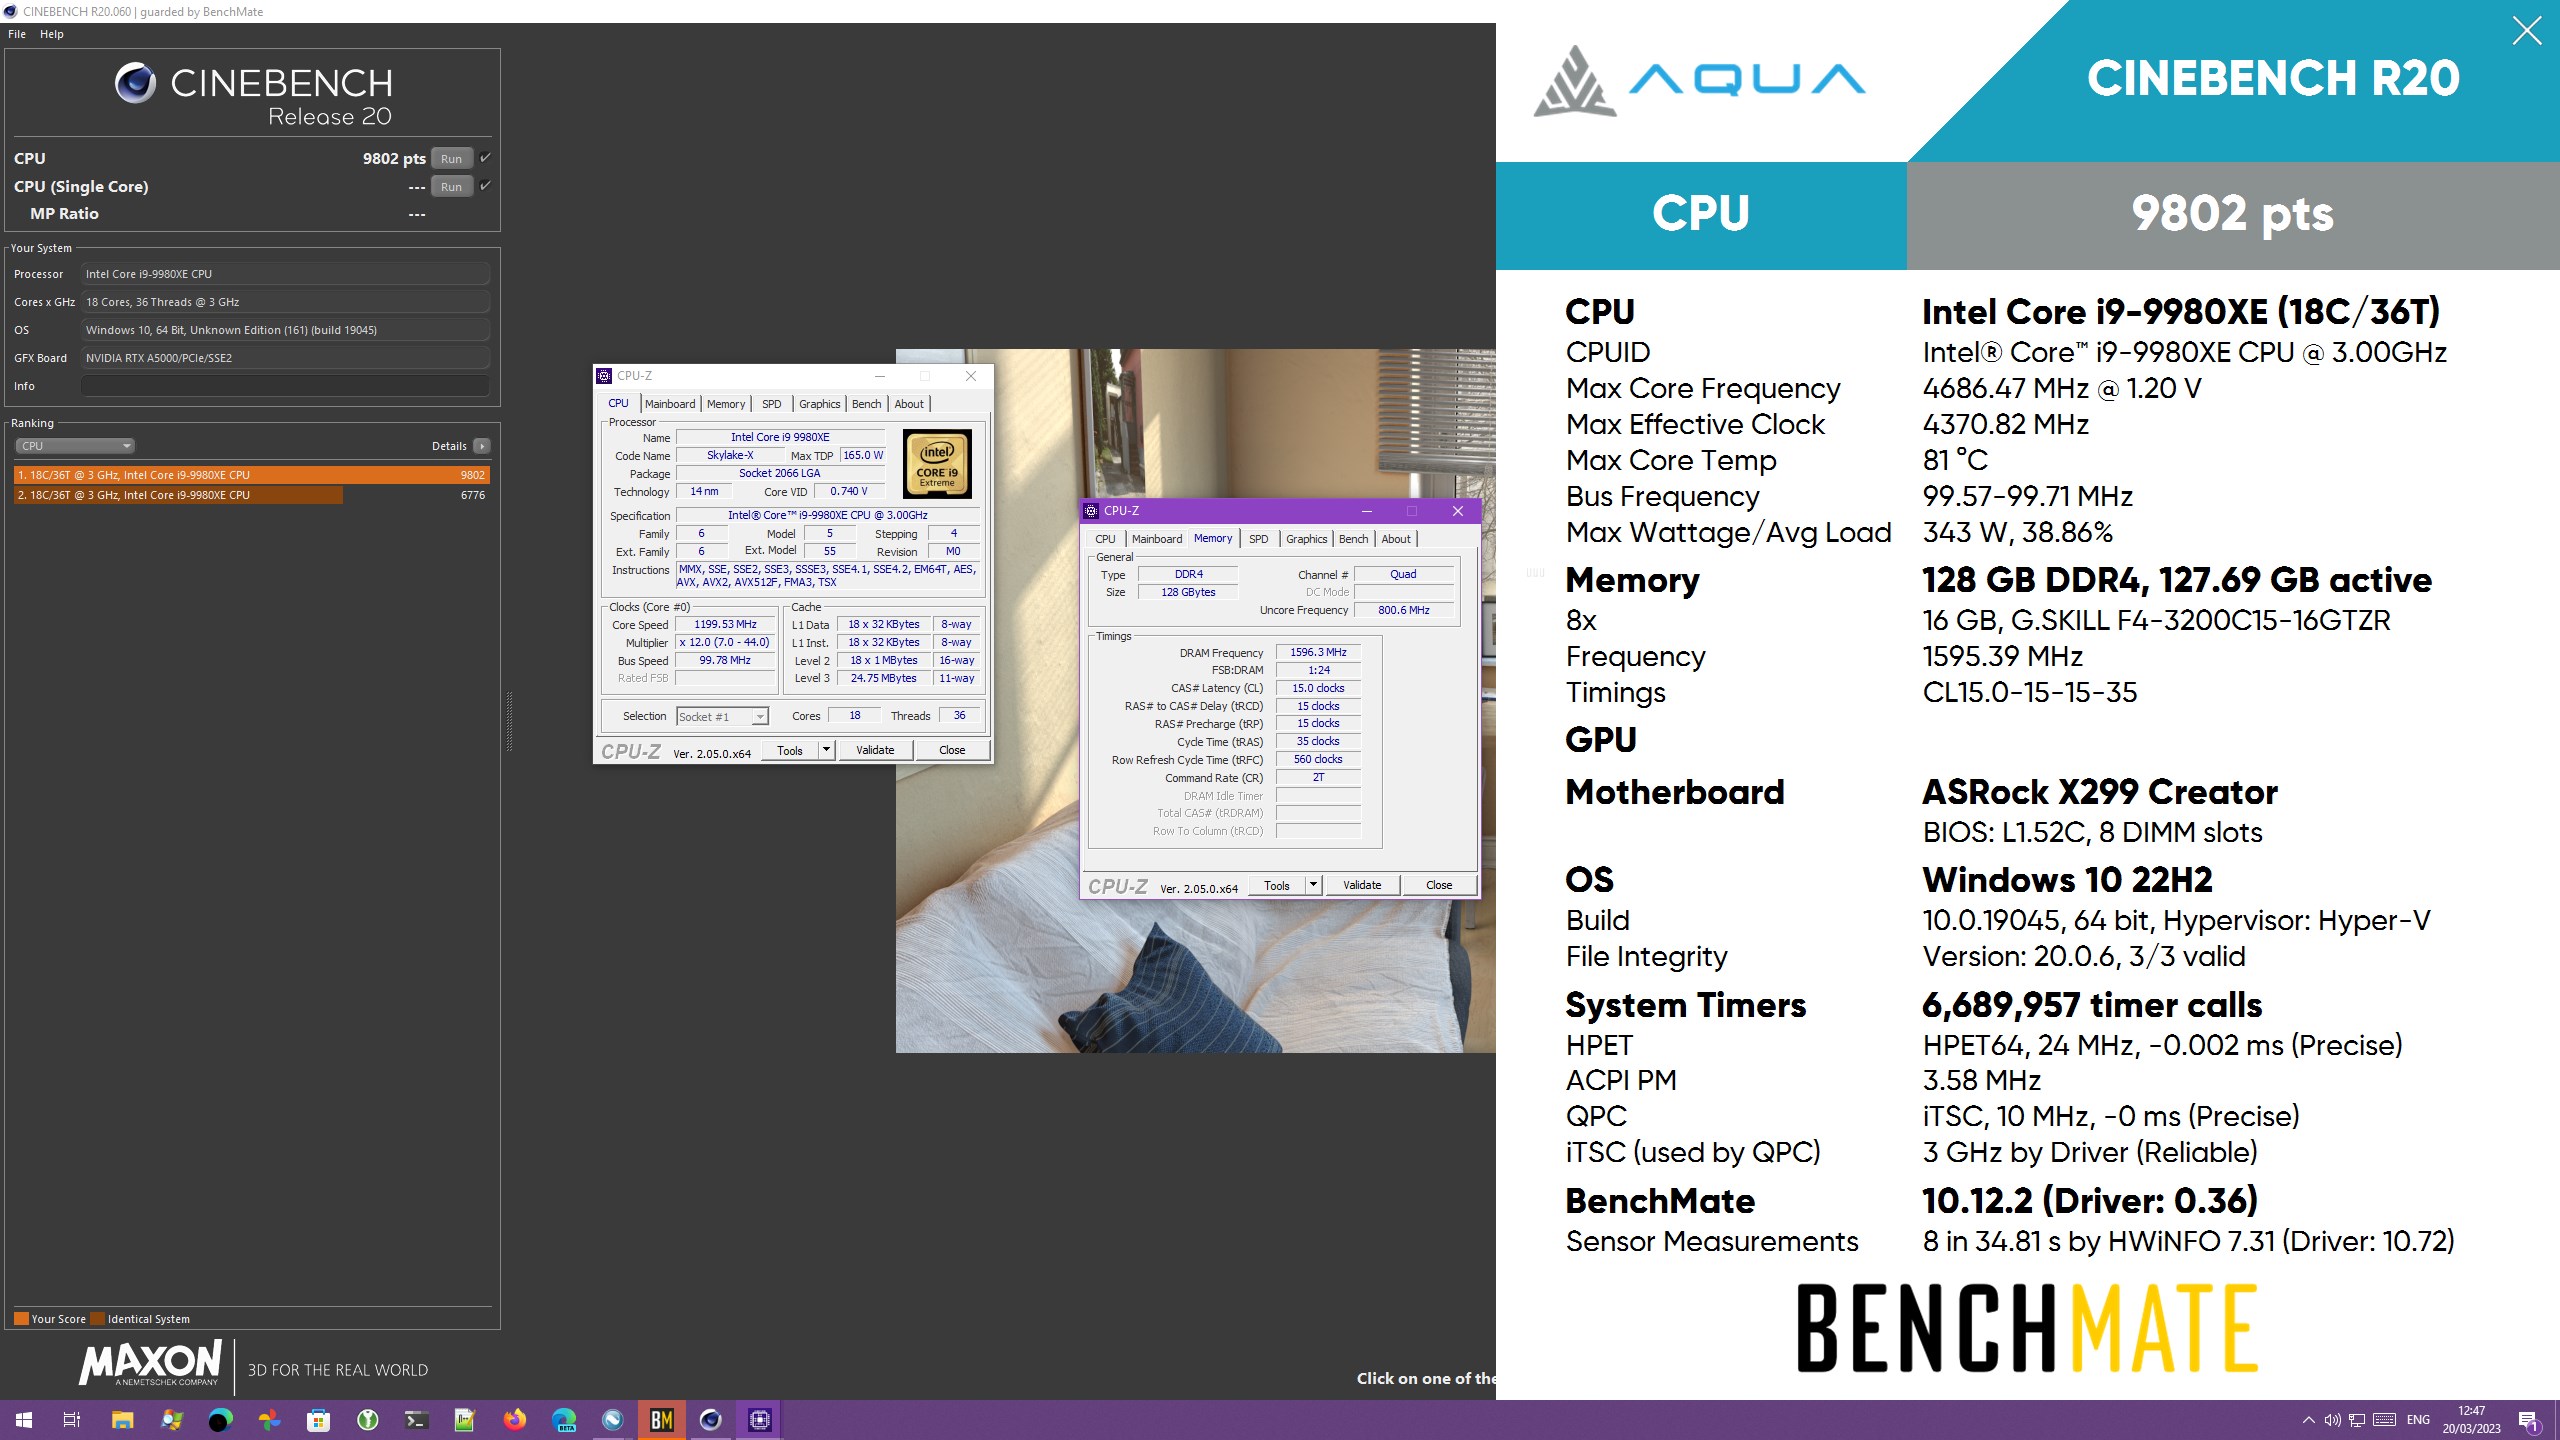Switch to Mainboard tab in CPU-Z CPU window
This screenshot has width=2560, height=1440.
pyautogui.click(x=670, y=404)
